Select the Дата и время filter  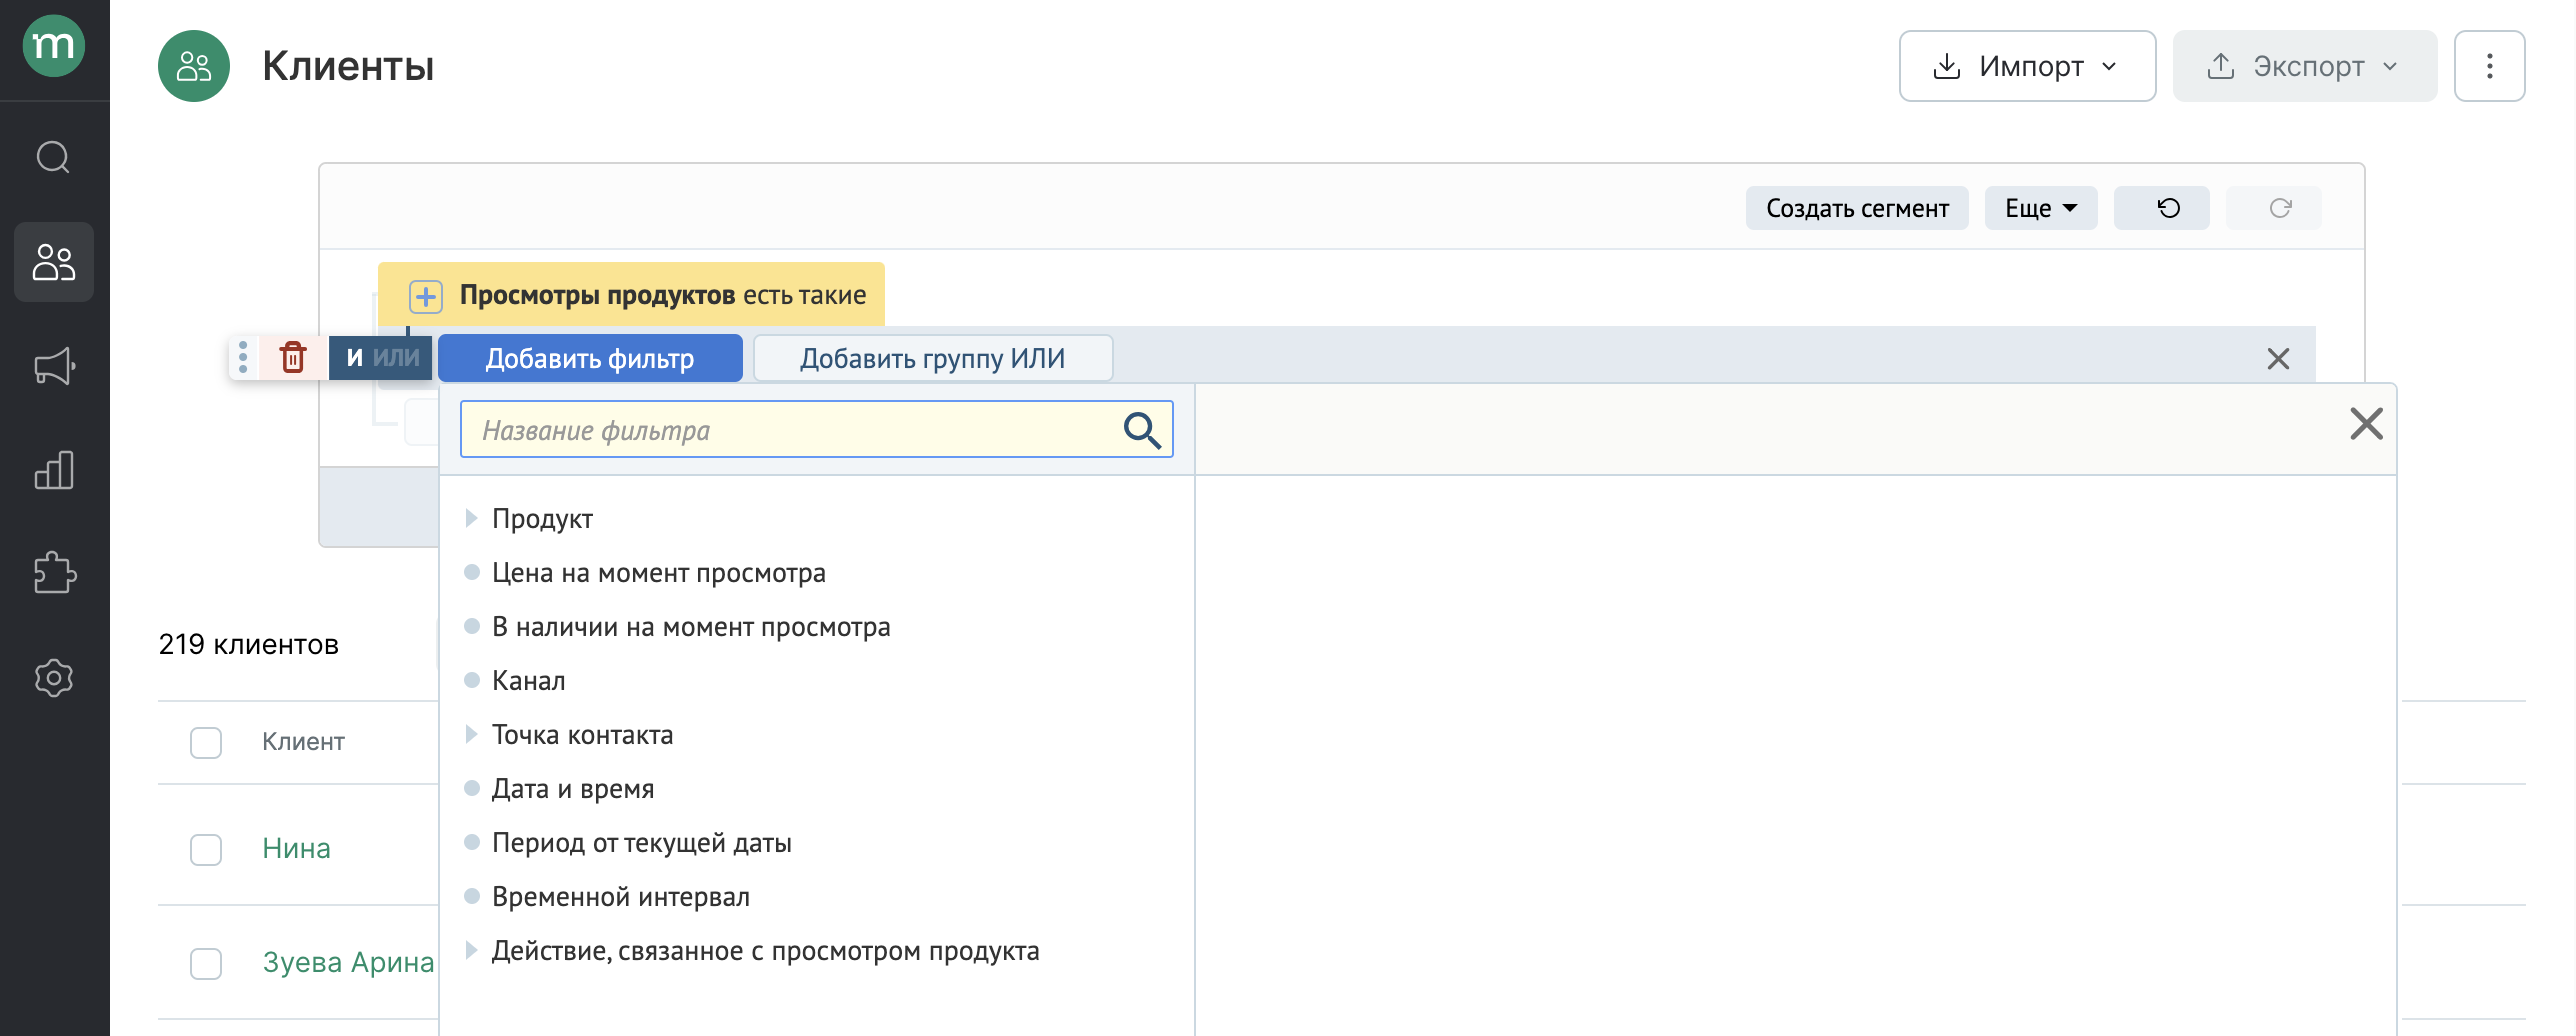click(x=573, y=789)
